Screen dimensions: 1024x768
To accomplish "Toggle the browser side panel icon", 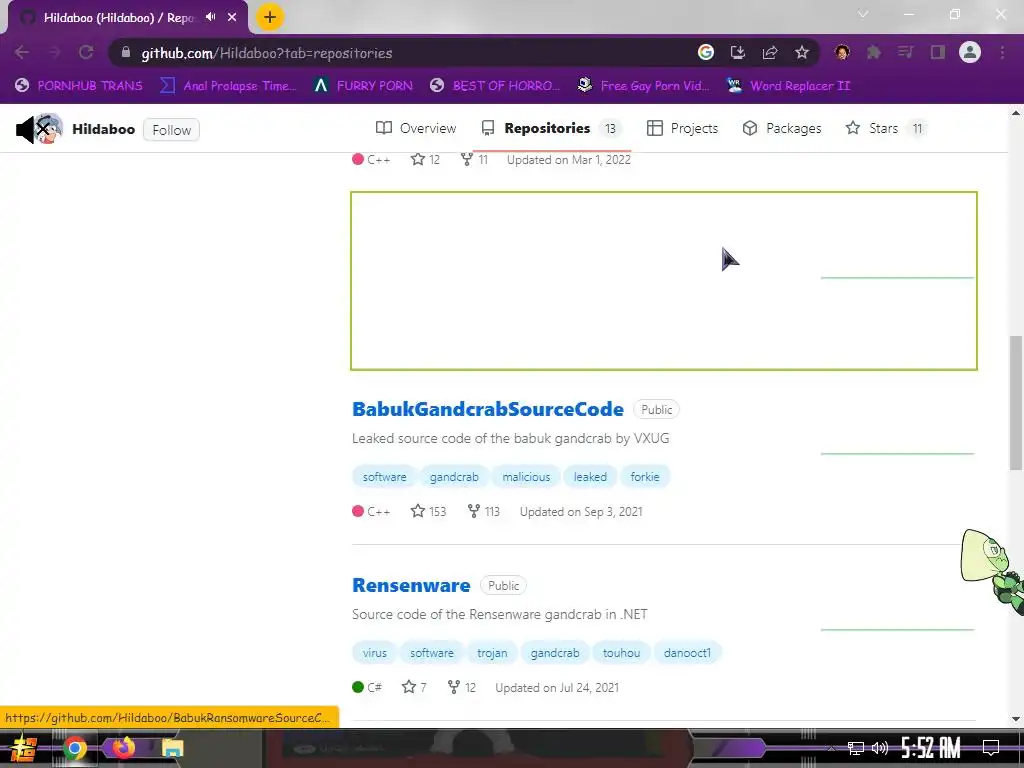I will [x=938, y=52].
